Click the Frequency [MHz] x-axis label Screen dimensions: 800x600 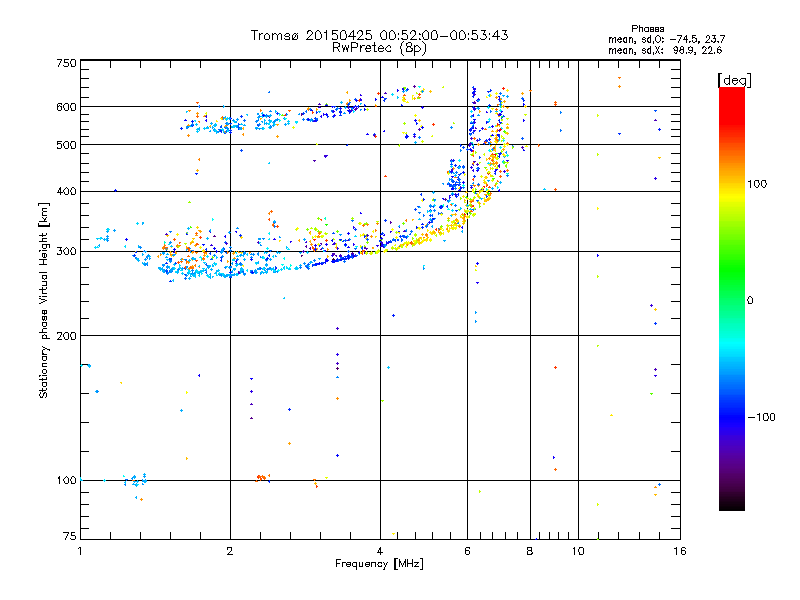point(379,564)
